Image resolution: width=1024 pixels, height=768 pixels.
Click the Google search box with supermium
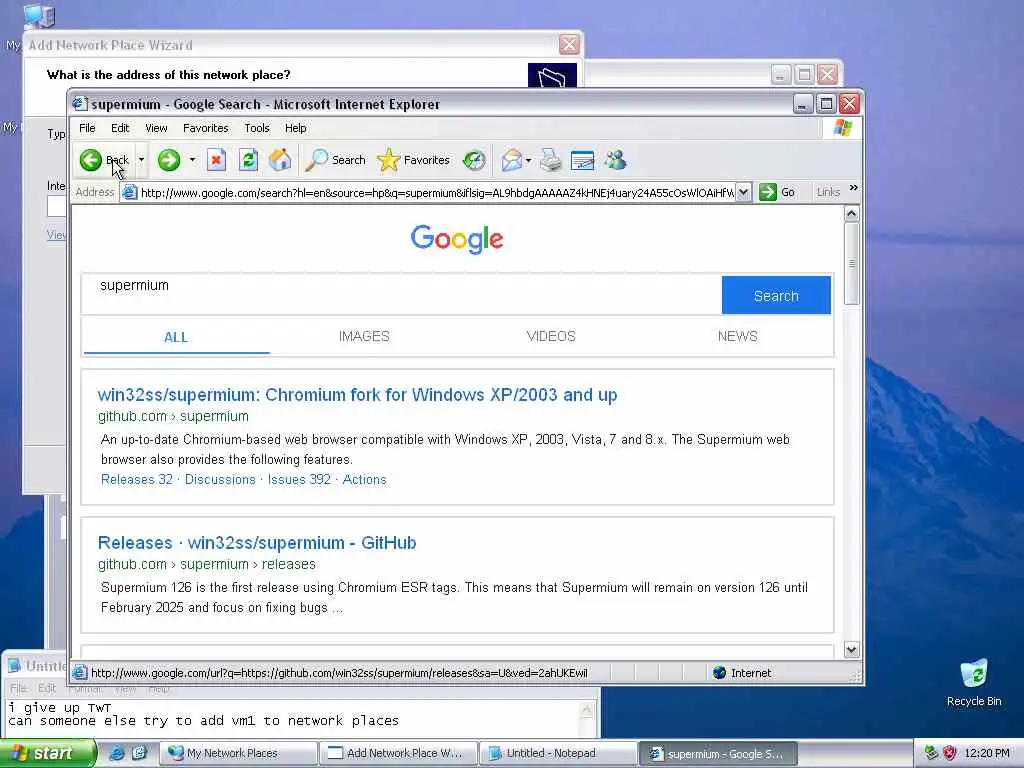pos(402,295)
